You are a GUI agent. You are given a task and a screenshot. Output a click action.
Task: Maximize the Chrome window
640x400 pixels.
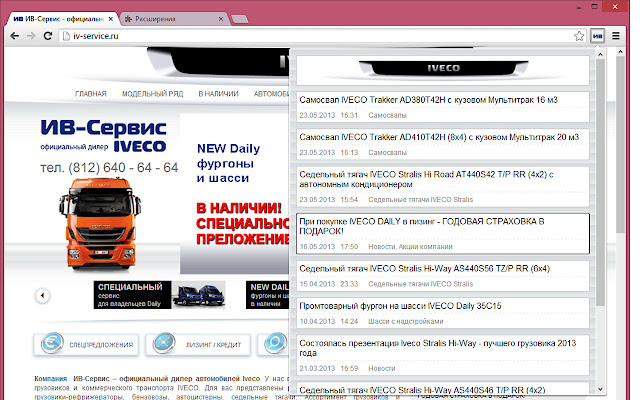595,7
